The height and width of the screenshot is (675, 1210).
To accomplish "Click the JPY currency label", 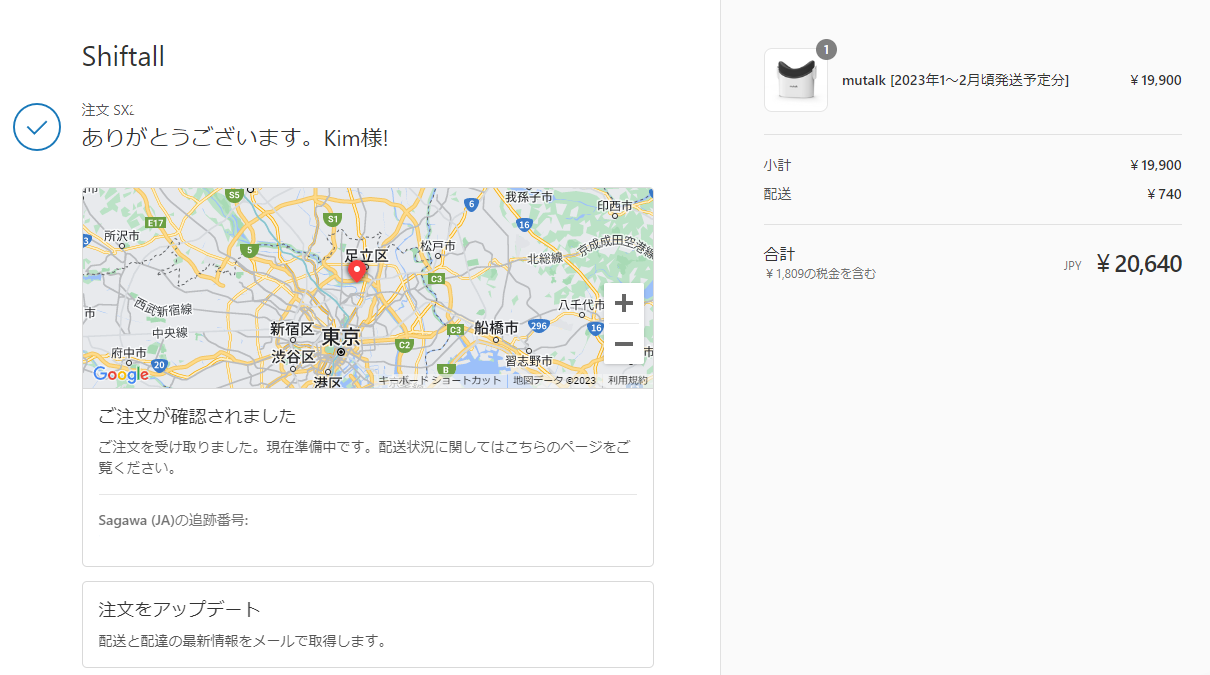I will (x=1072, y=266).
